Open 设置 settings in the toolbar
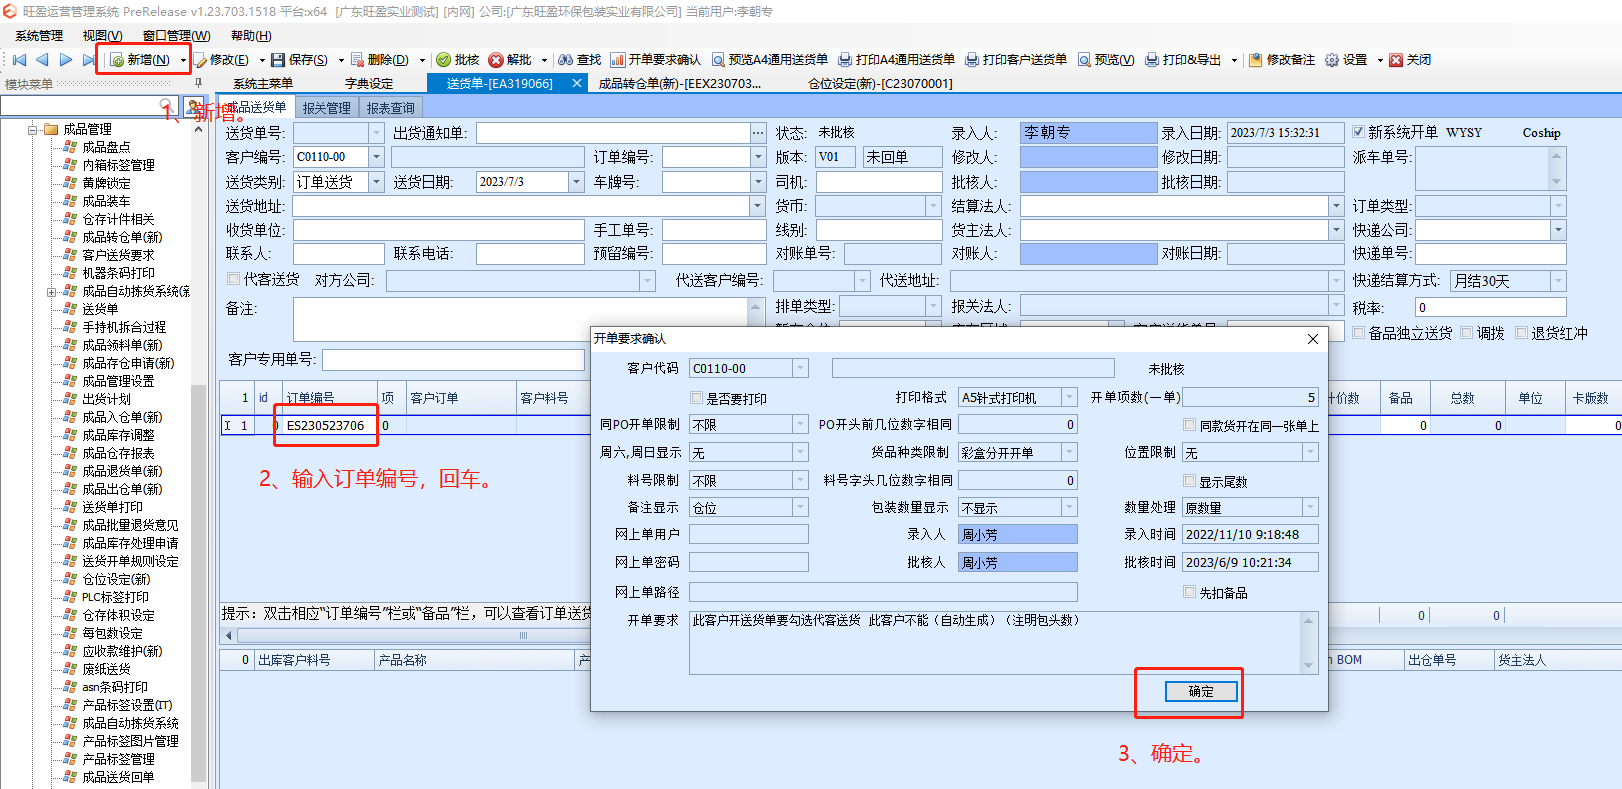1622x789 pixels. [1346, 60]
